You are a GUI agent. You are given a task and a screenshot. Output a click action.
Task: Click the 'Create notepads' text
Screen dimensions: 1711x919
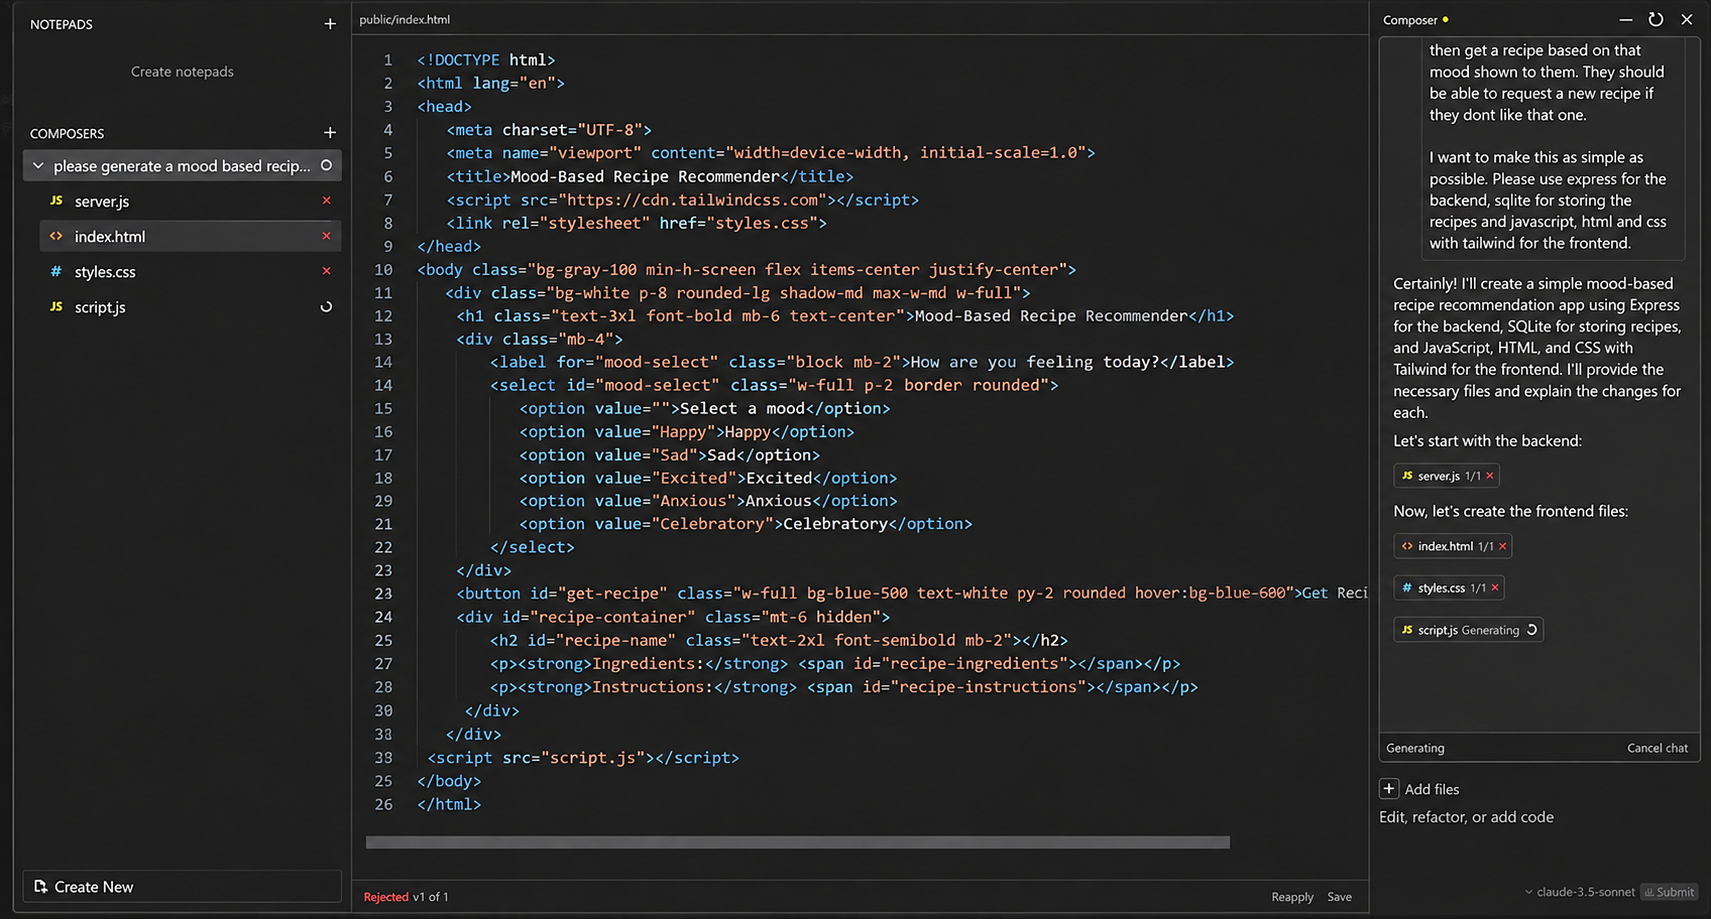click(182, 72)
